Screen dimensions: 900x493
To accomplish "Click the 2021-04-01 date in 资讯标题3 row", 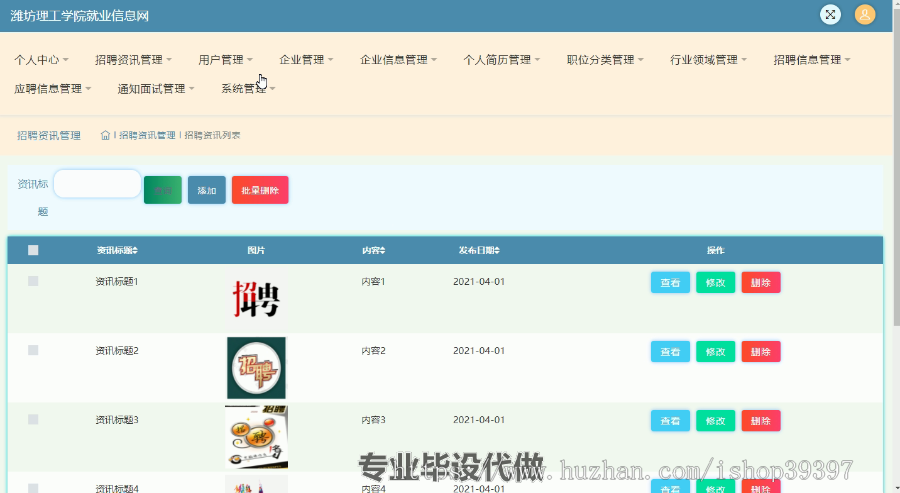I will (x=479, y=420).
